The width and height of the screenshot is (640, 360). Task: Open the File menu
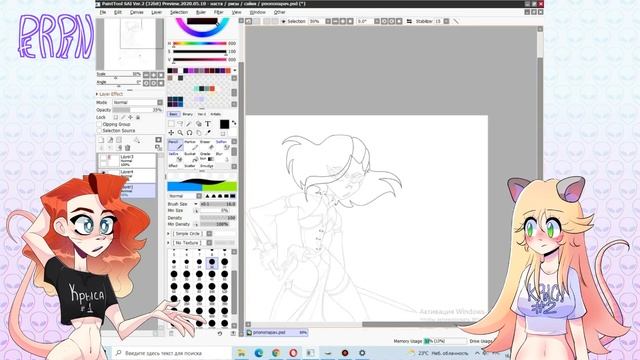(103, 12)
